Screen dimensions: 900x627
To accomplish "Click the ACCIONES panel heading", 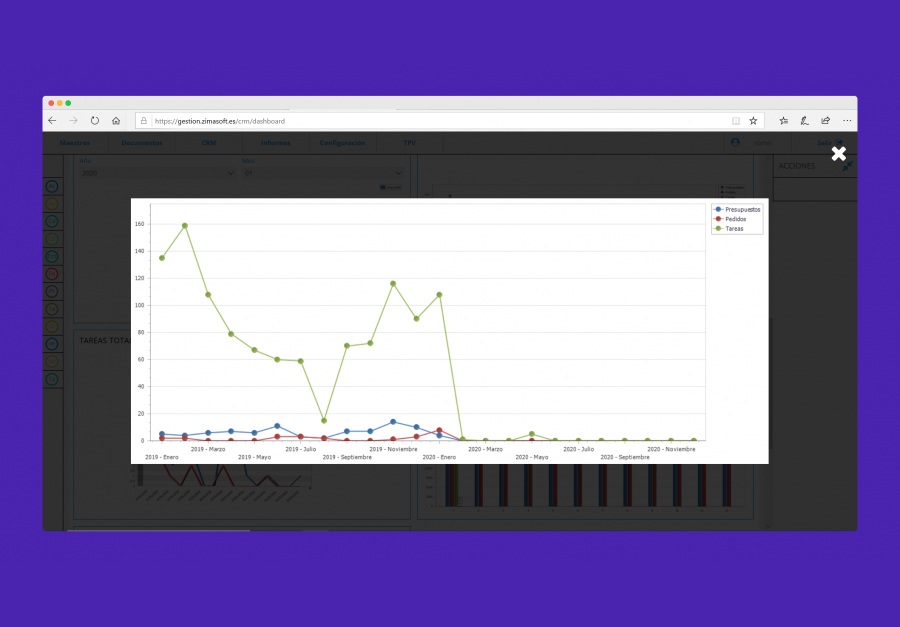I will (x=797, y=166).
